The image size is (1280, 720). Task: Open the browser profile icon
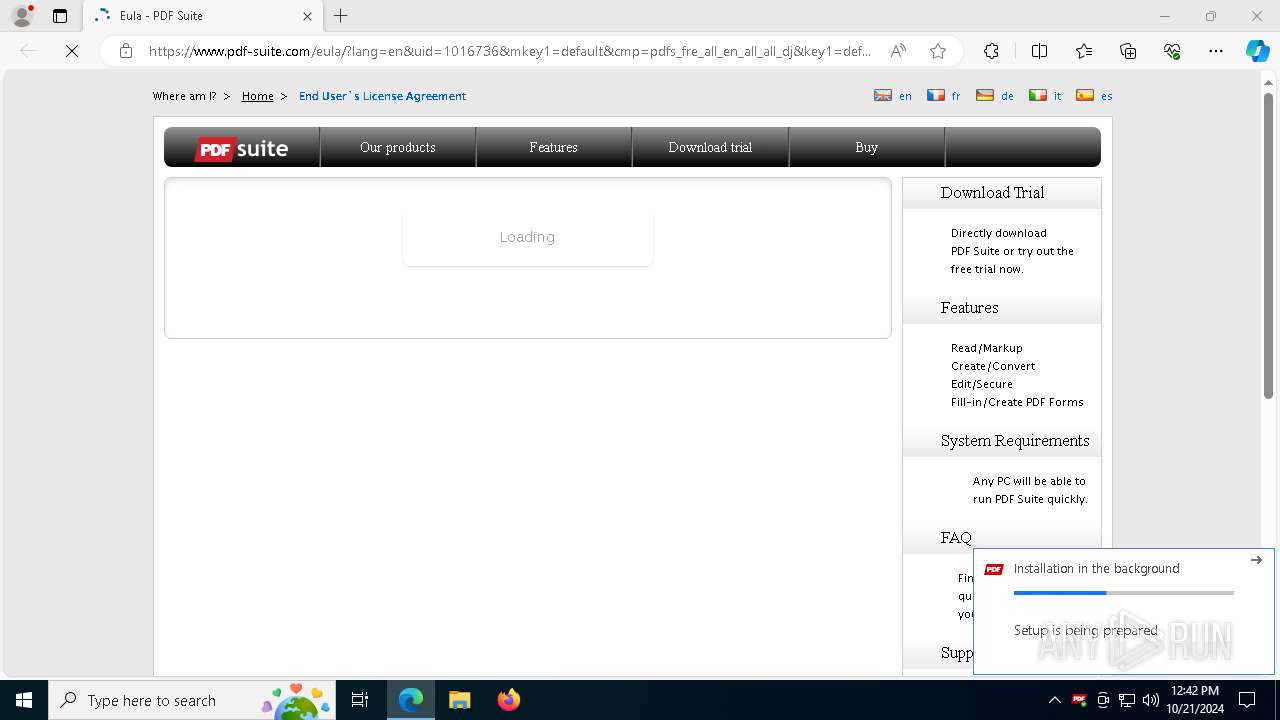coord(22,16)
